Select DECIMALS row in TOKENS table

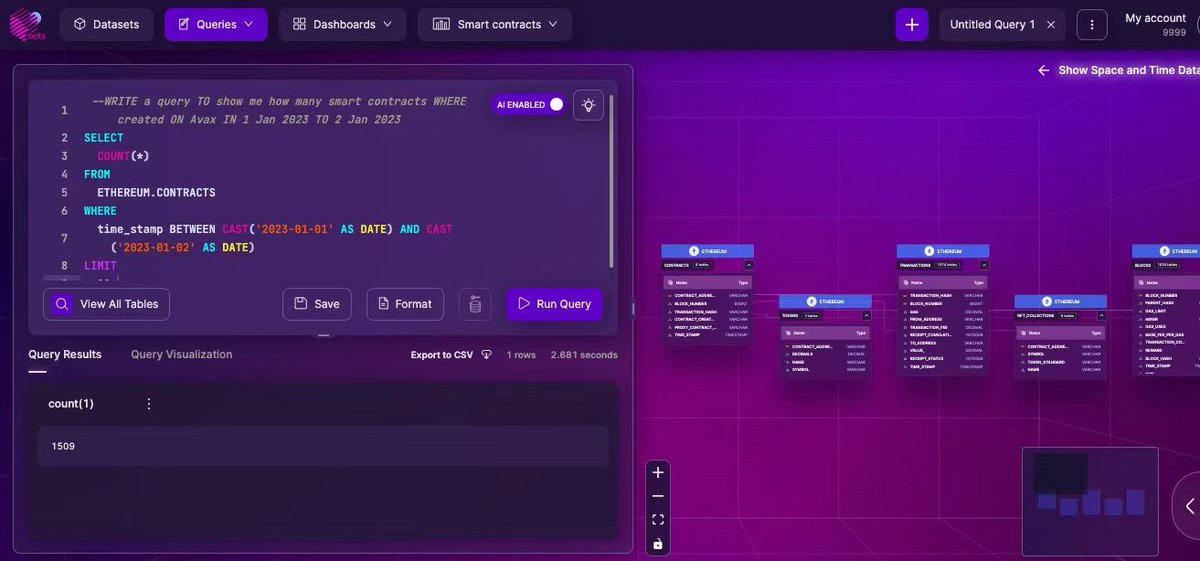point(826,353)
